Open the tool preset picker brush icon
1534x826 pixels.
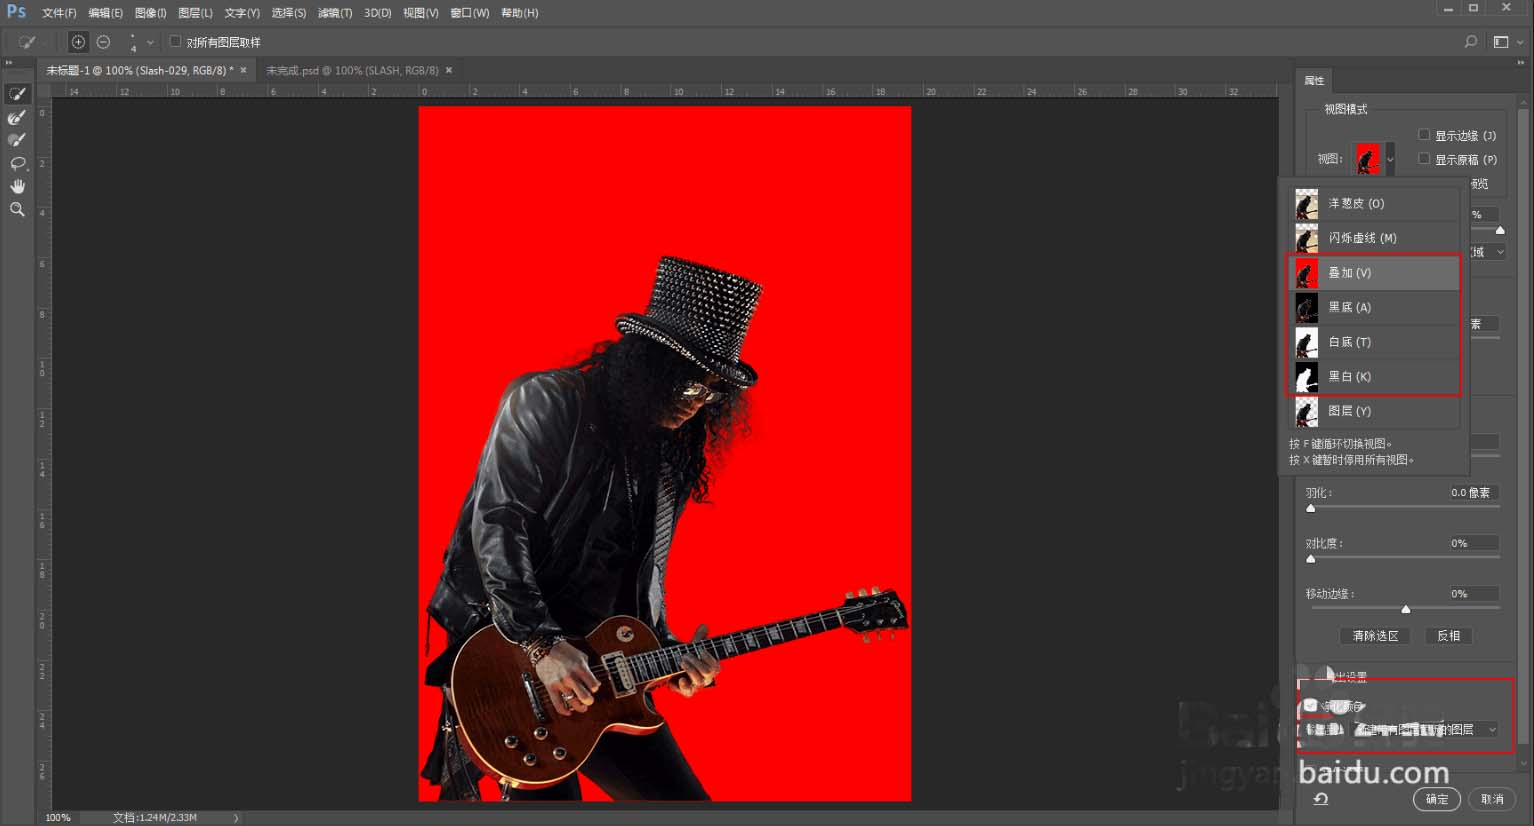coord(27,42)
